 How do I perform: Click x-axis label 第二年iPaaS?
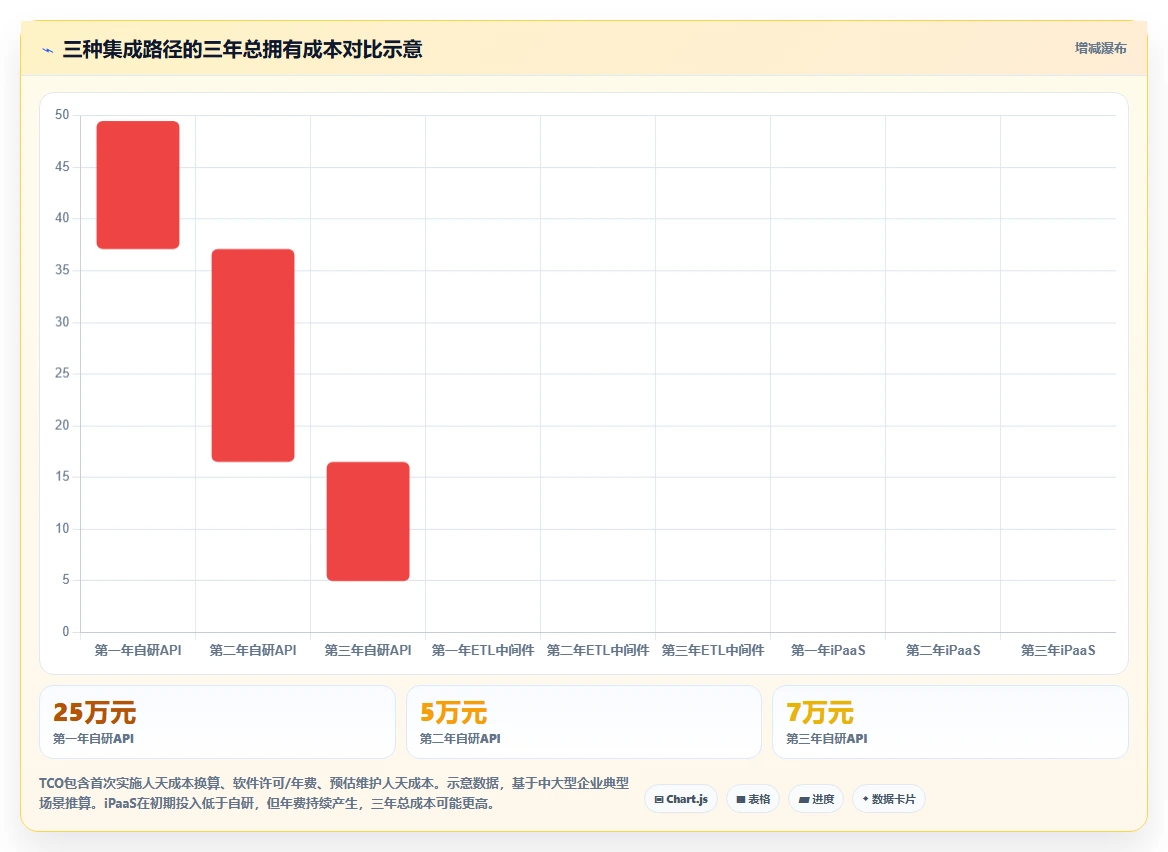point(943,650)
